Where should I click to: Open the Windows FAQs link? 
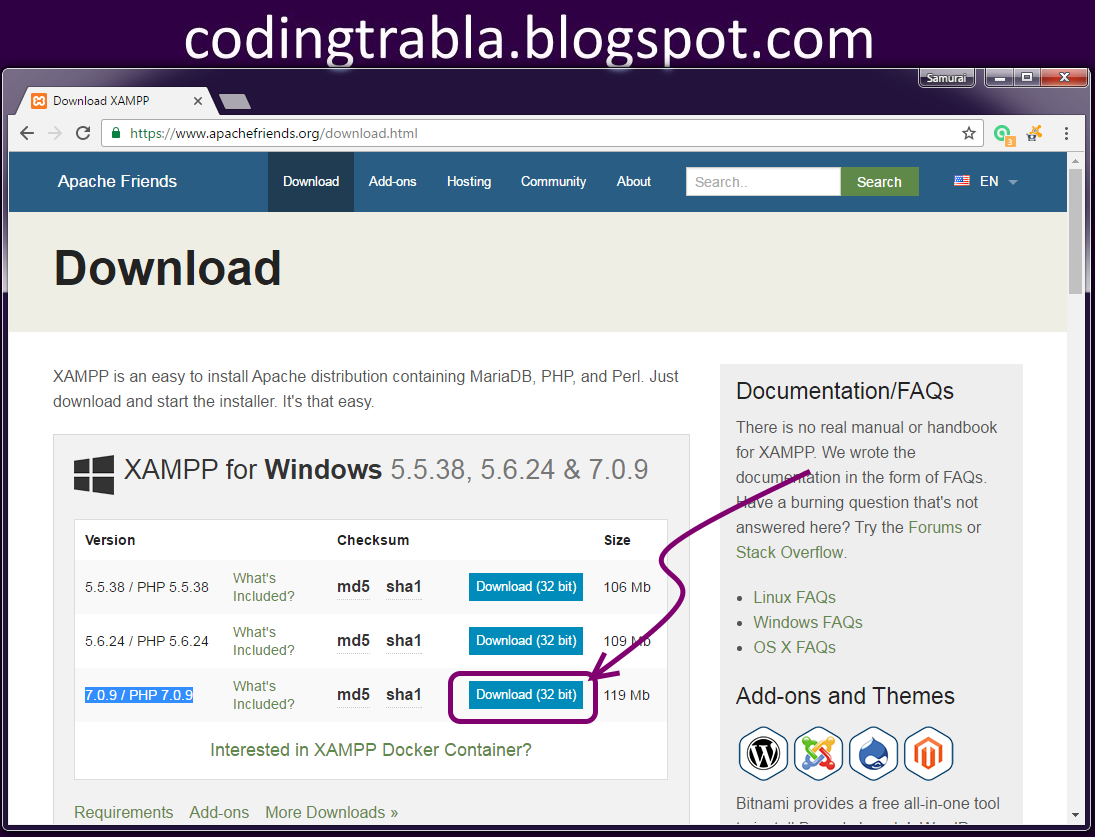click(x=807, y=622)
